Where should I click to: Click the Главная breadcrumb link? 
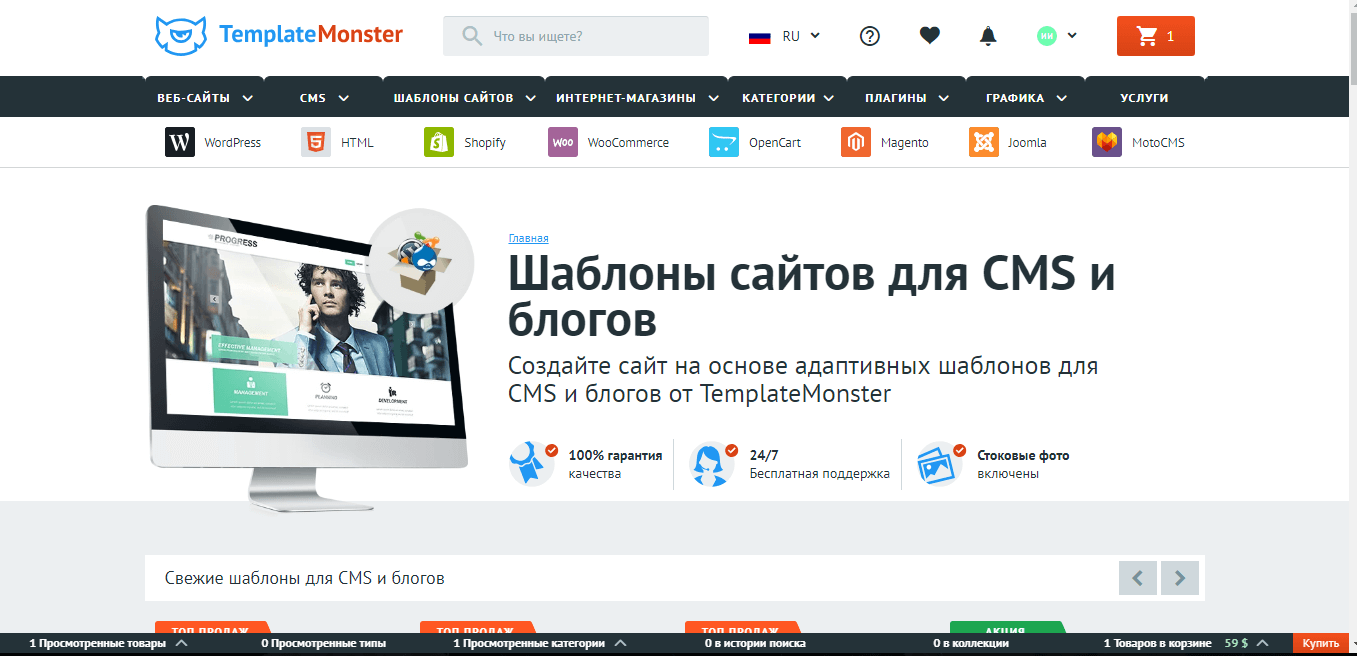528,238
